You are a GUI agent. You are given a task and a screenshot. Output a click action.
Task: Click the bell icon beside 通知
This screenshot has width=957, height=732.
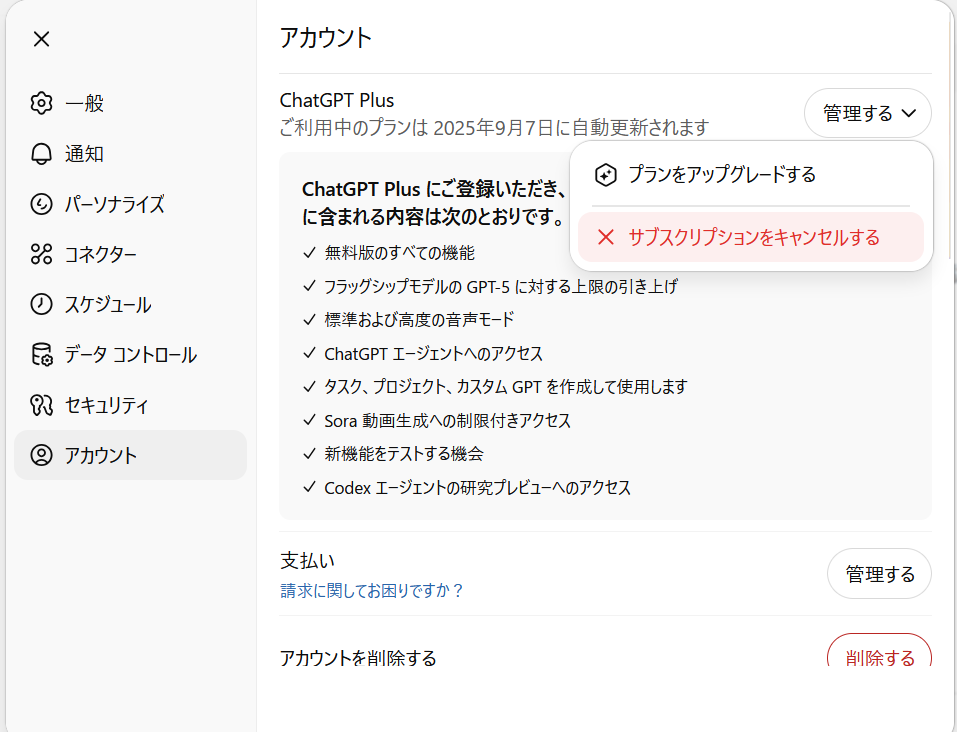tap(42, 154)
